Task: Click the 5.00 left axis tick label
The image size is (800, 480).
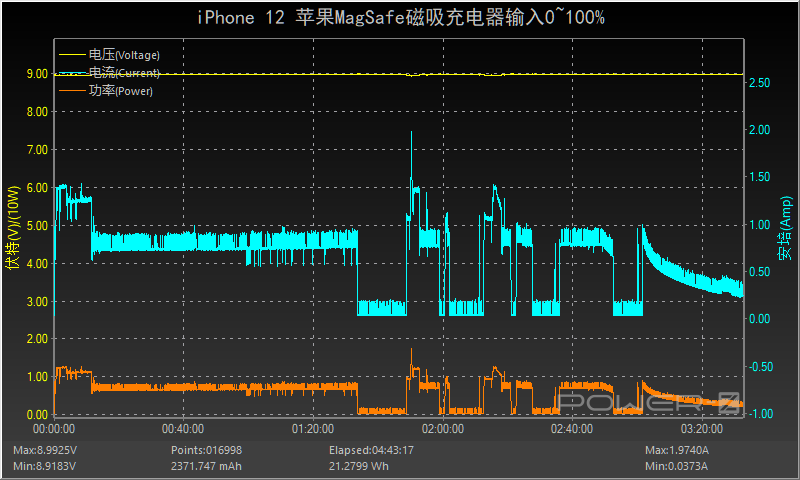Action: tap(37, 225)
